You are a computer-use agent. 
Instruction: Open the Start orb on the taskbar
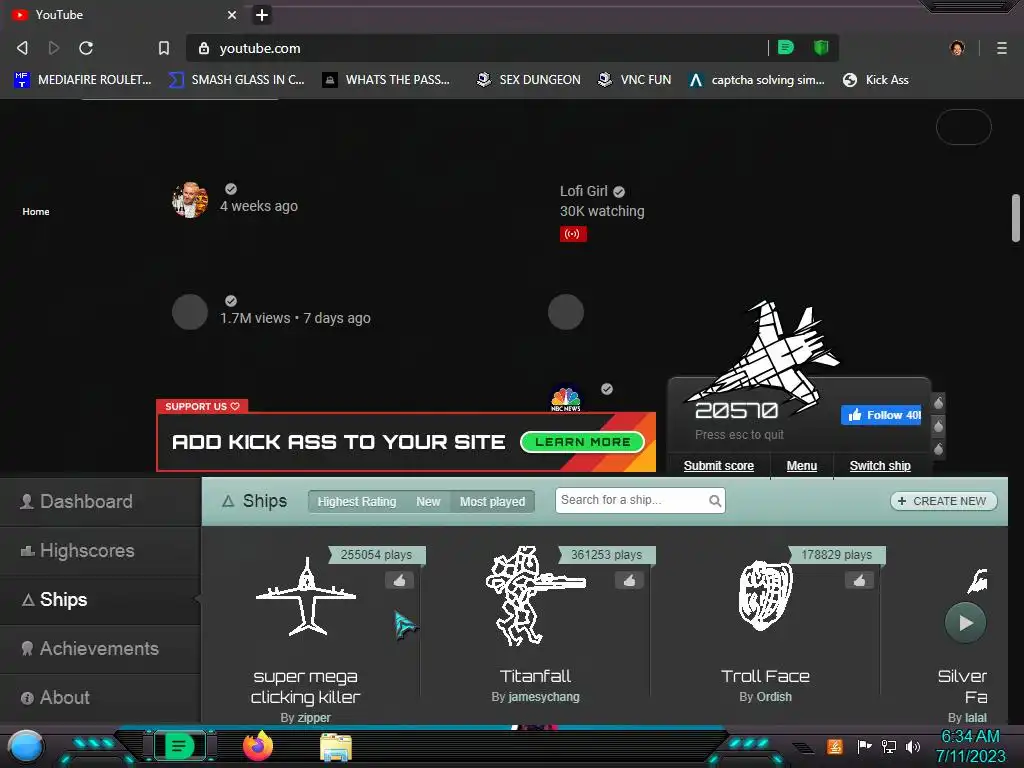26,747
